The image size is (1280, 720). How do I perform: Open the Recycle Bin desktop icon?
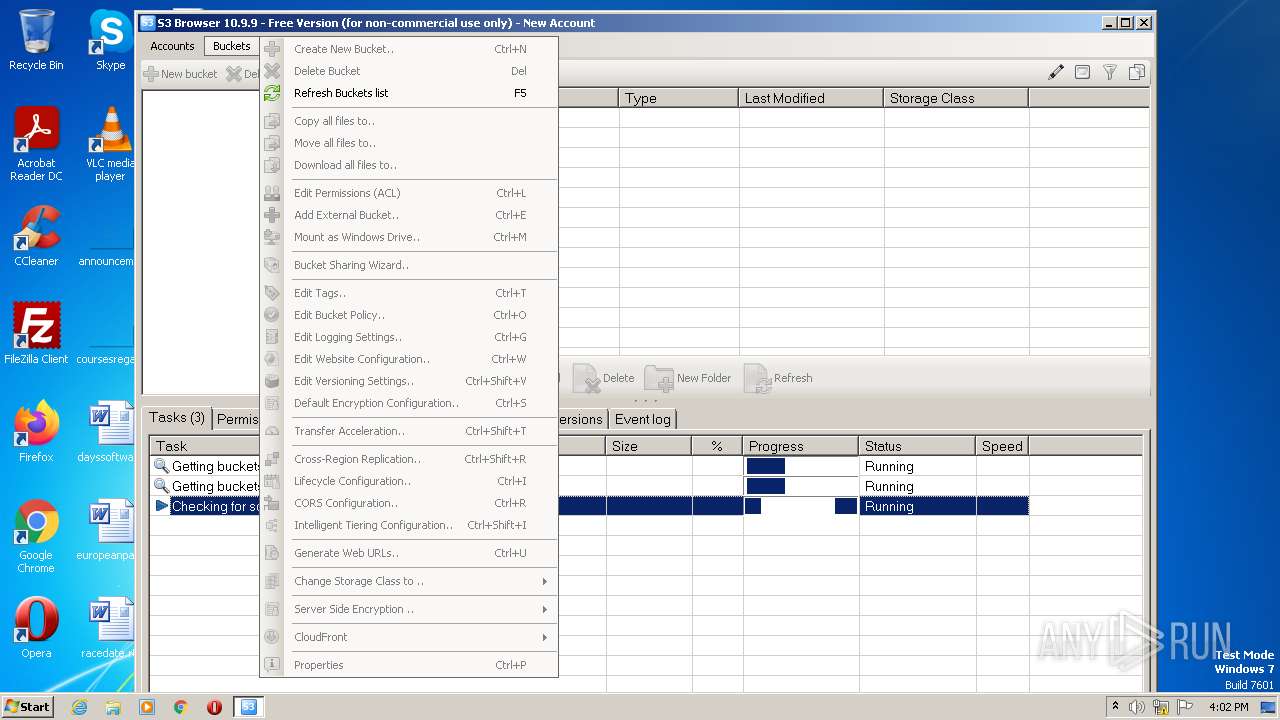pos(36,40)
